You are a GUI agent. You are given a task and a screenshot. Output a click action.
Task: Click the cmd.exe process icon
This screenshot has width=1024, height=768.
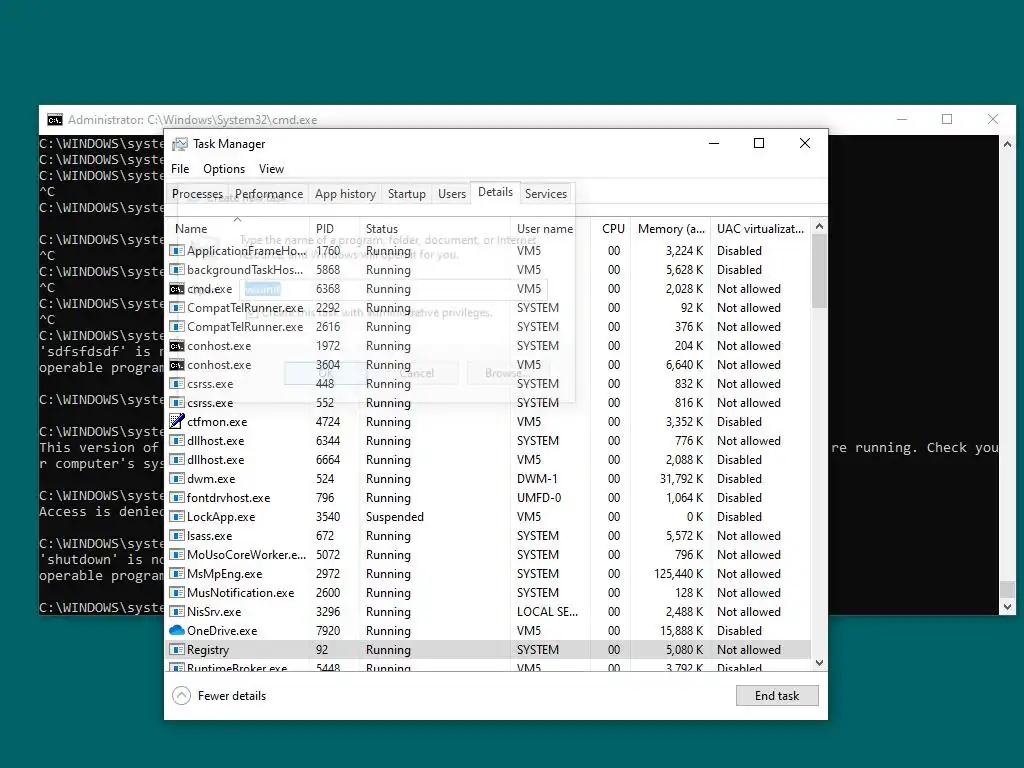[176, 289]
